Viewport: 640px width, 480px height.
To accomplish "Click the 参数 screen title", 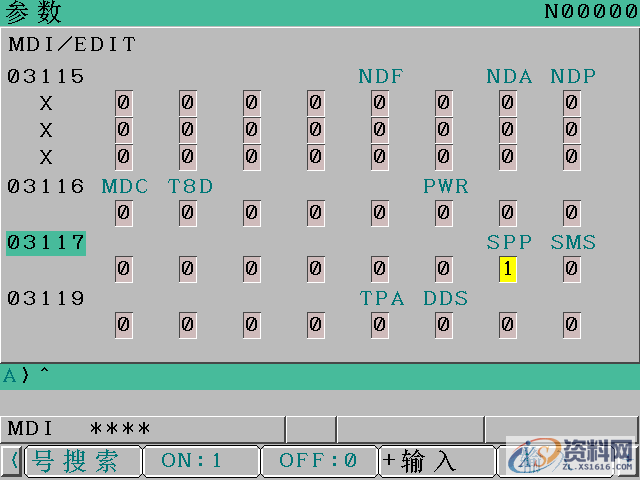I will (x=35, y=13).
